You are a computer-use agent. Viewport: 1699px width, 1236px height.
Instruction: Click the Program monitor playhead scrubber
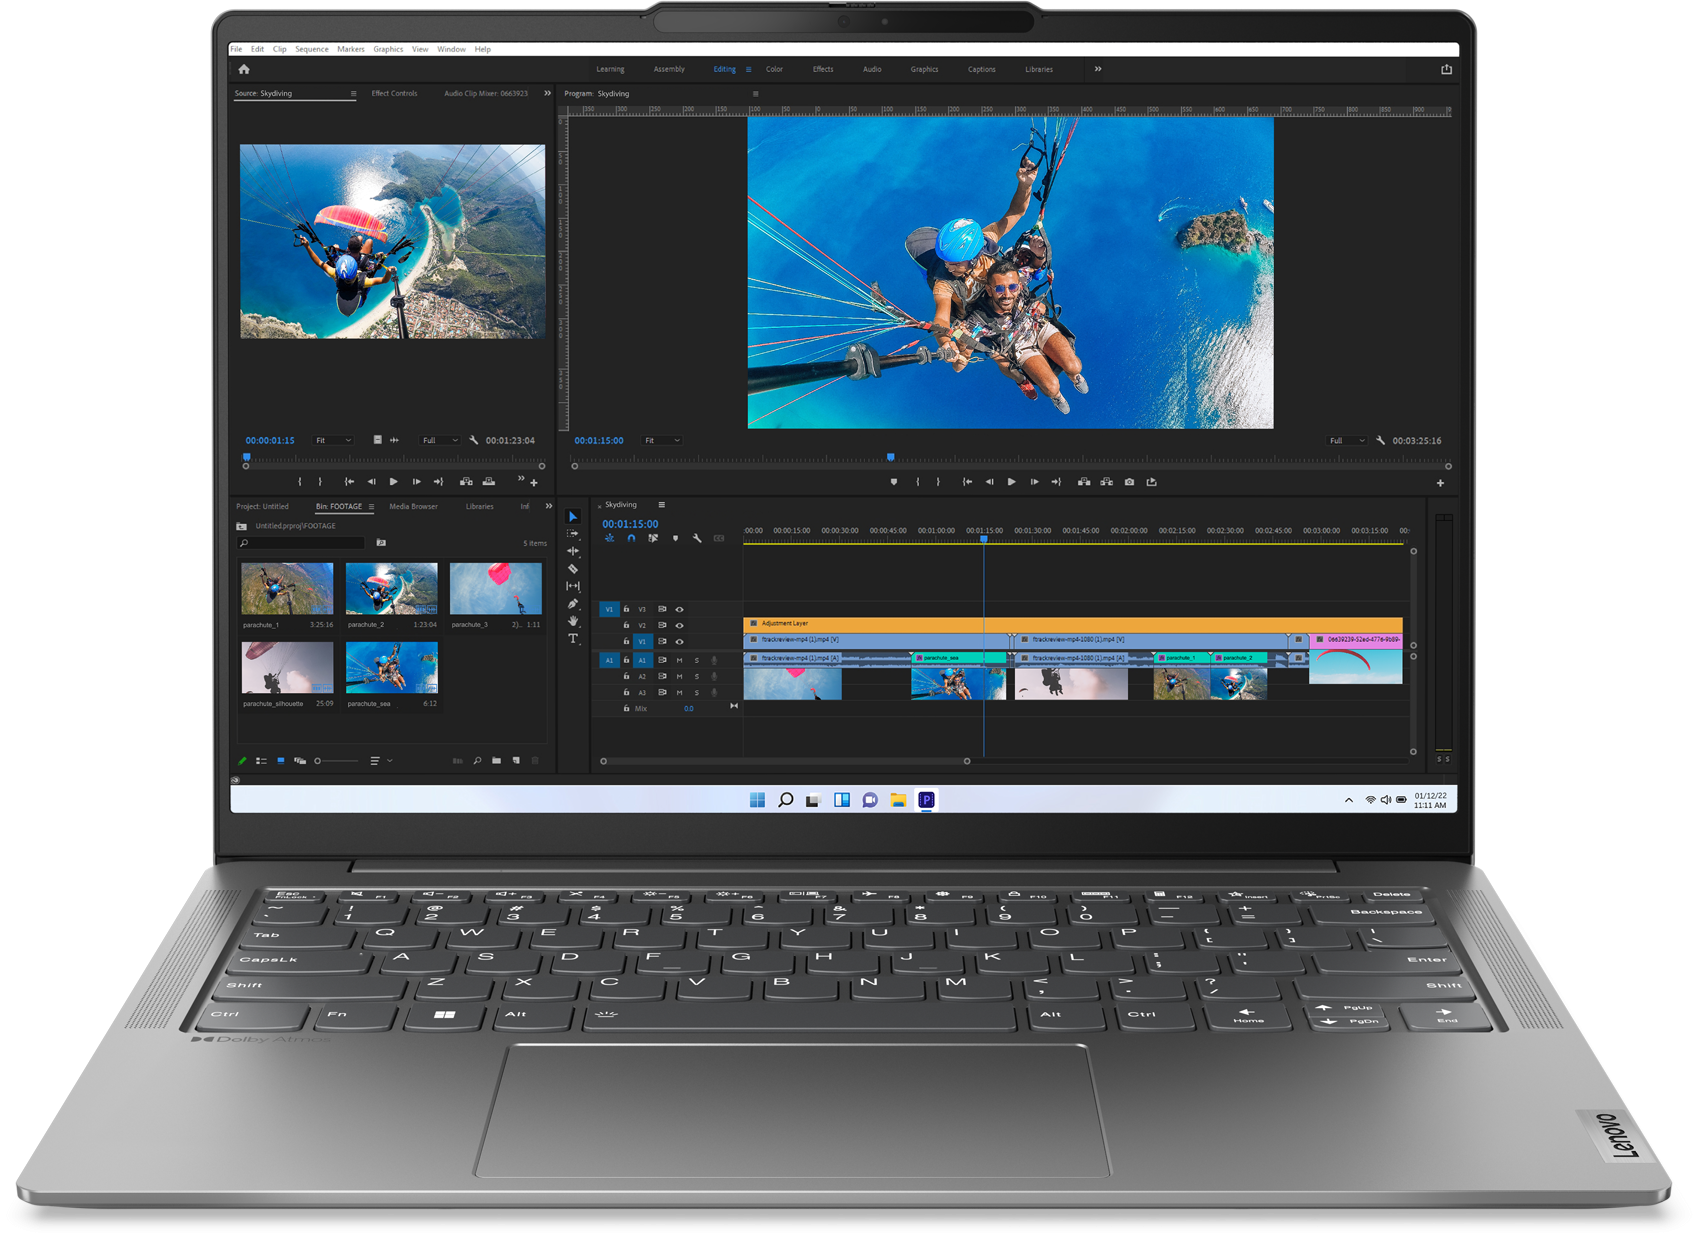coord(890,457)
